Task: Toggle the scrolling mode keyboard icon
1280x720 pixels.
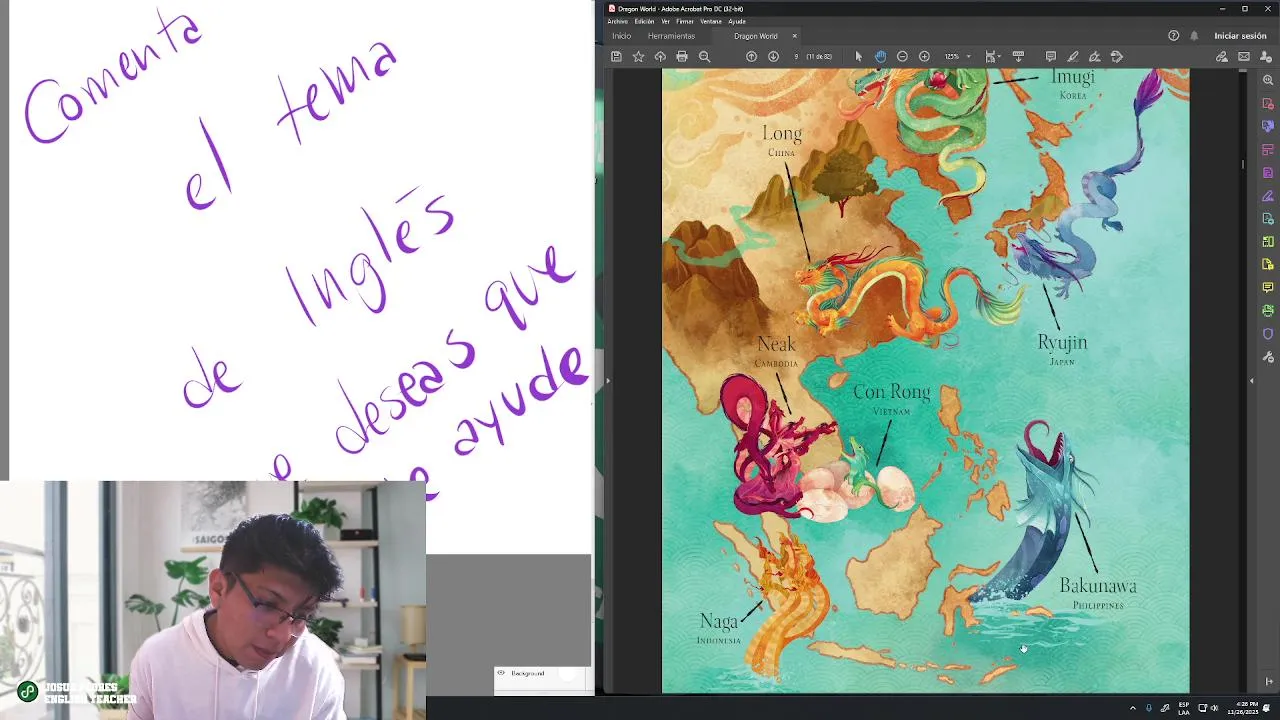Action: 1018,57
